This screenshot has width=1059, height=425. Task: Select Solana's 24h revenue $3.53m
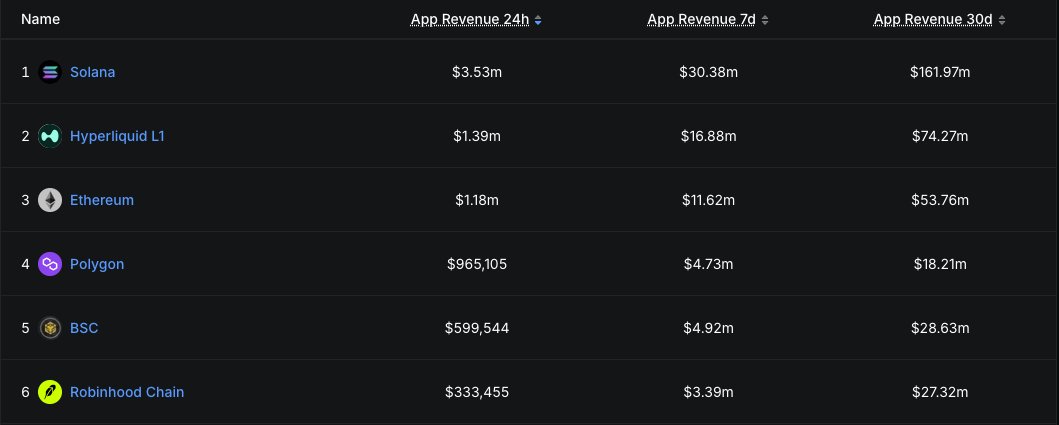[x=477, y=72]
